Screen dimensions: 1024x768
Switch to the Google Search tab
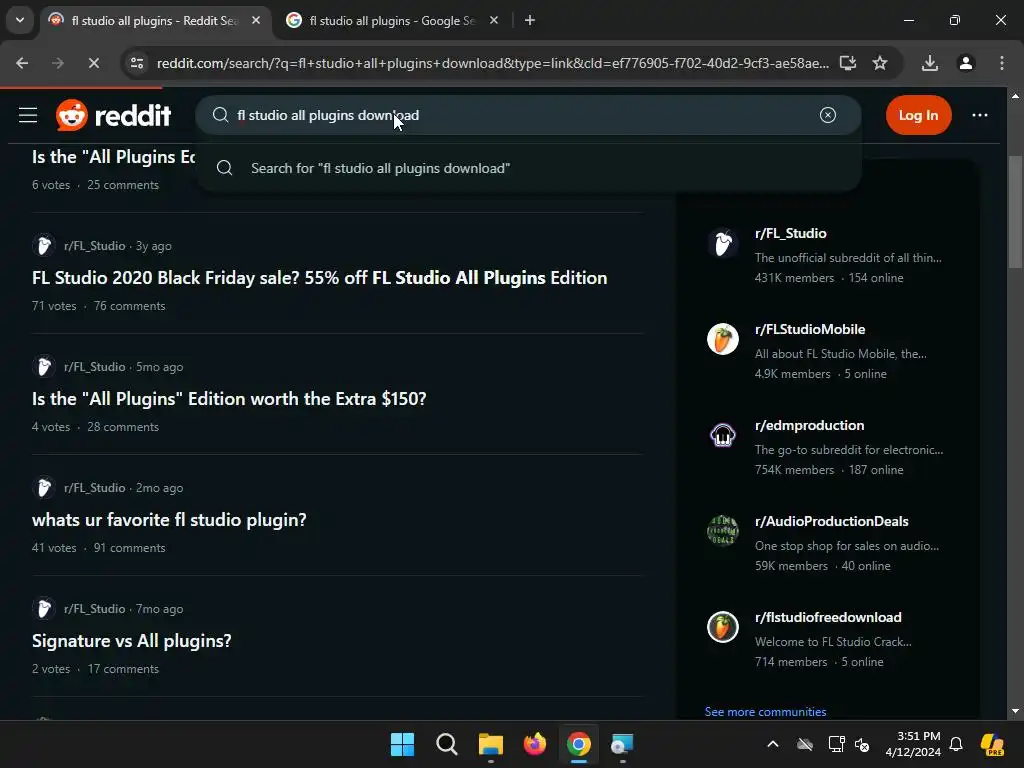point(392,20)
